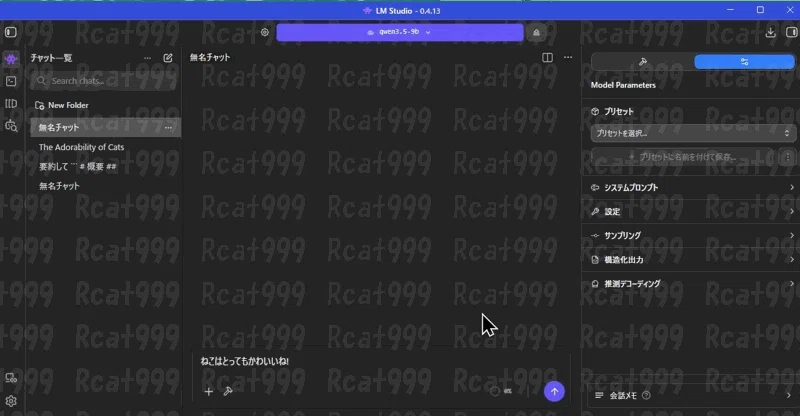Focus the Search chats field
Viewport: 800px width, 416px height.
click(105, 81)
